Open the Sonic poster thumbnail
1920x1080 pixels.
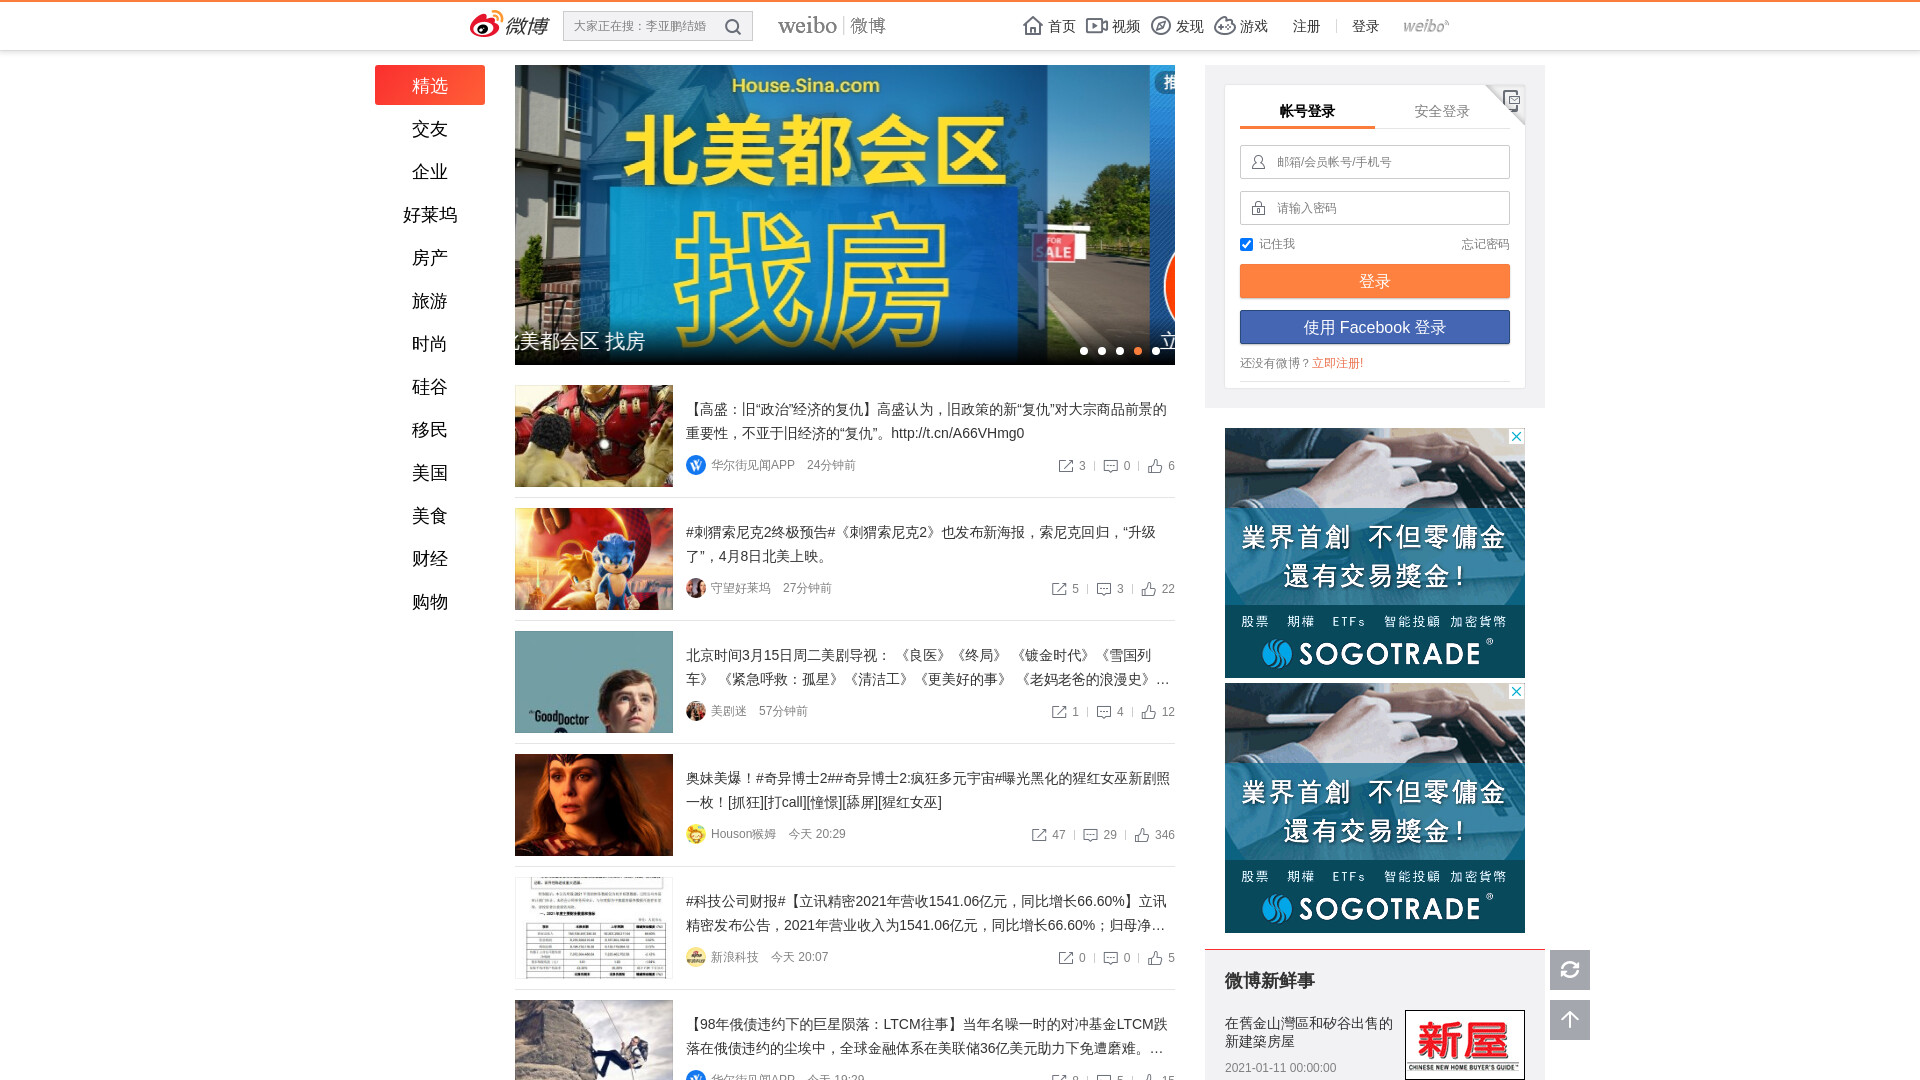click(594, 559)
